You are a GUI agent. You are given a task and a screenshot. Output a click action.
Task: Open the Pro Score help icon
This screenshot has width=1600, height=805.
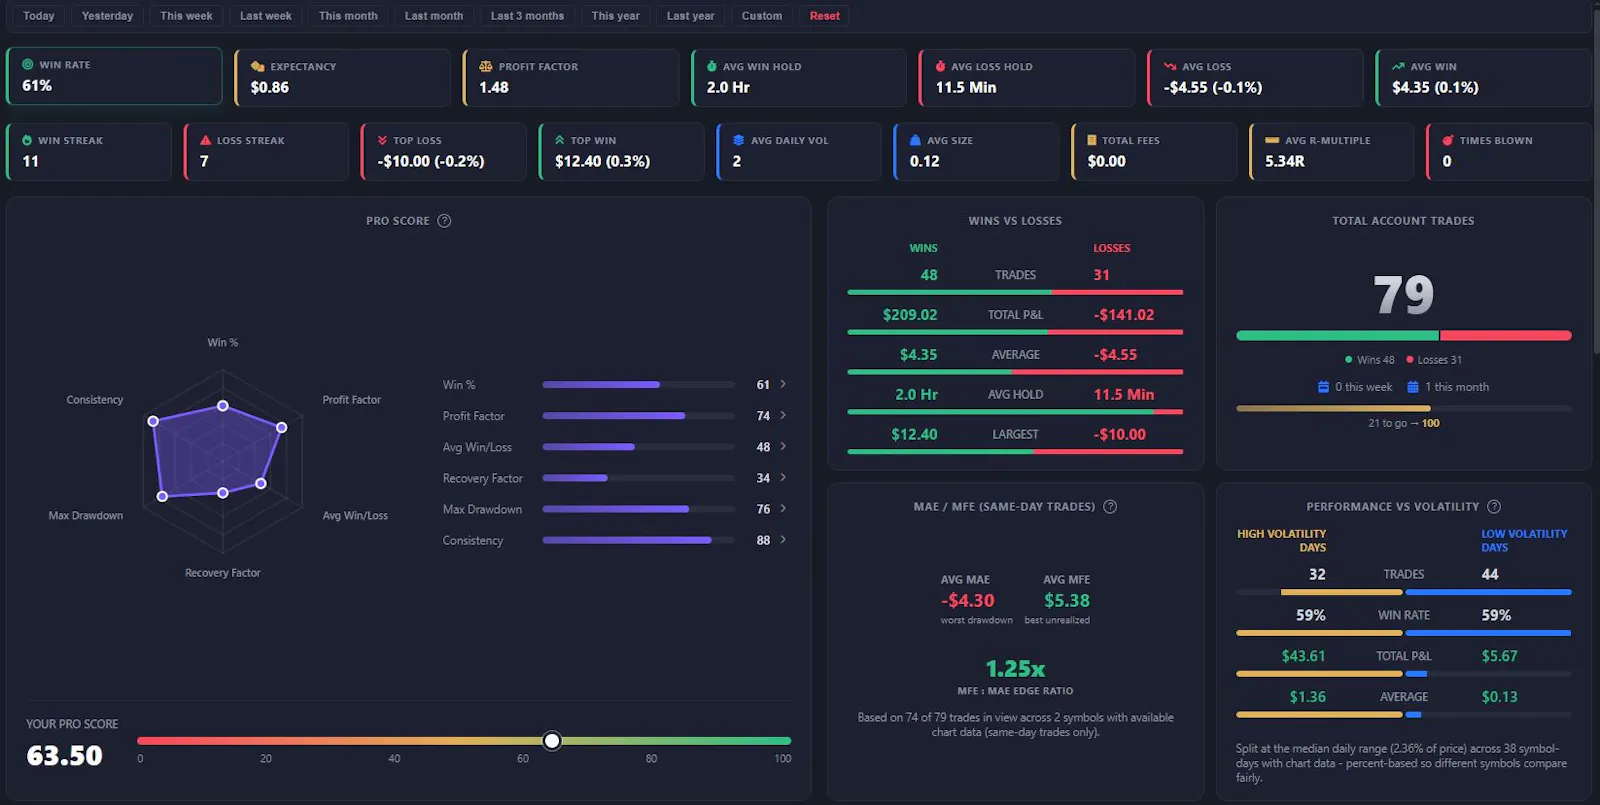445,221
